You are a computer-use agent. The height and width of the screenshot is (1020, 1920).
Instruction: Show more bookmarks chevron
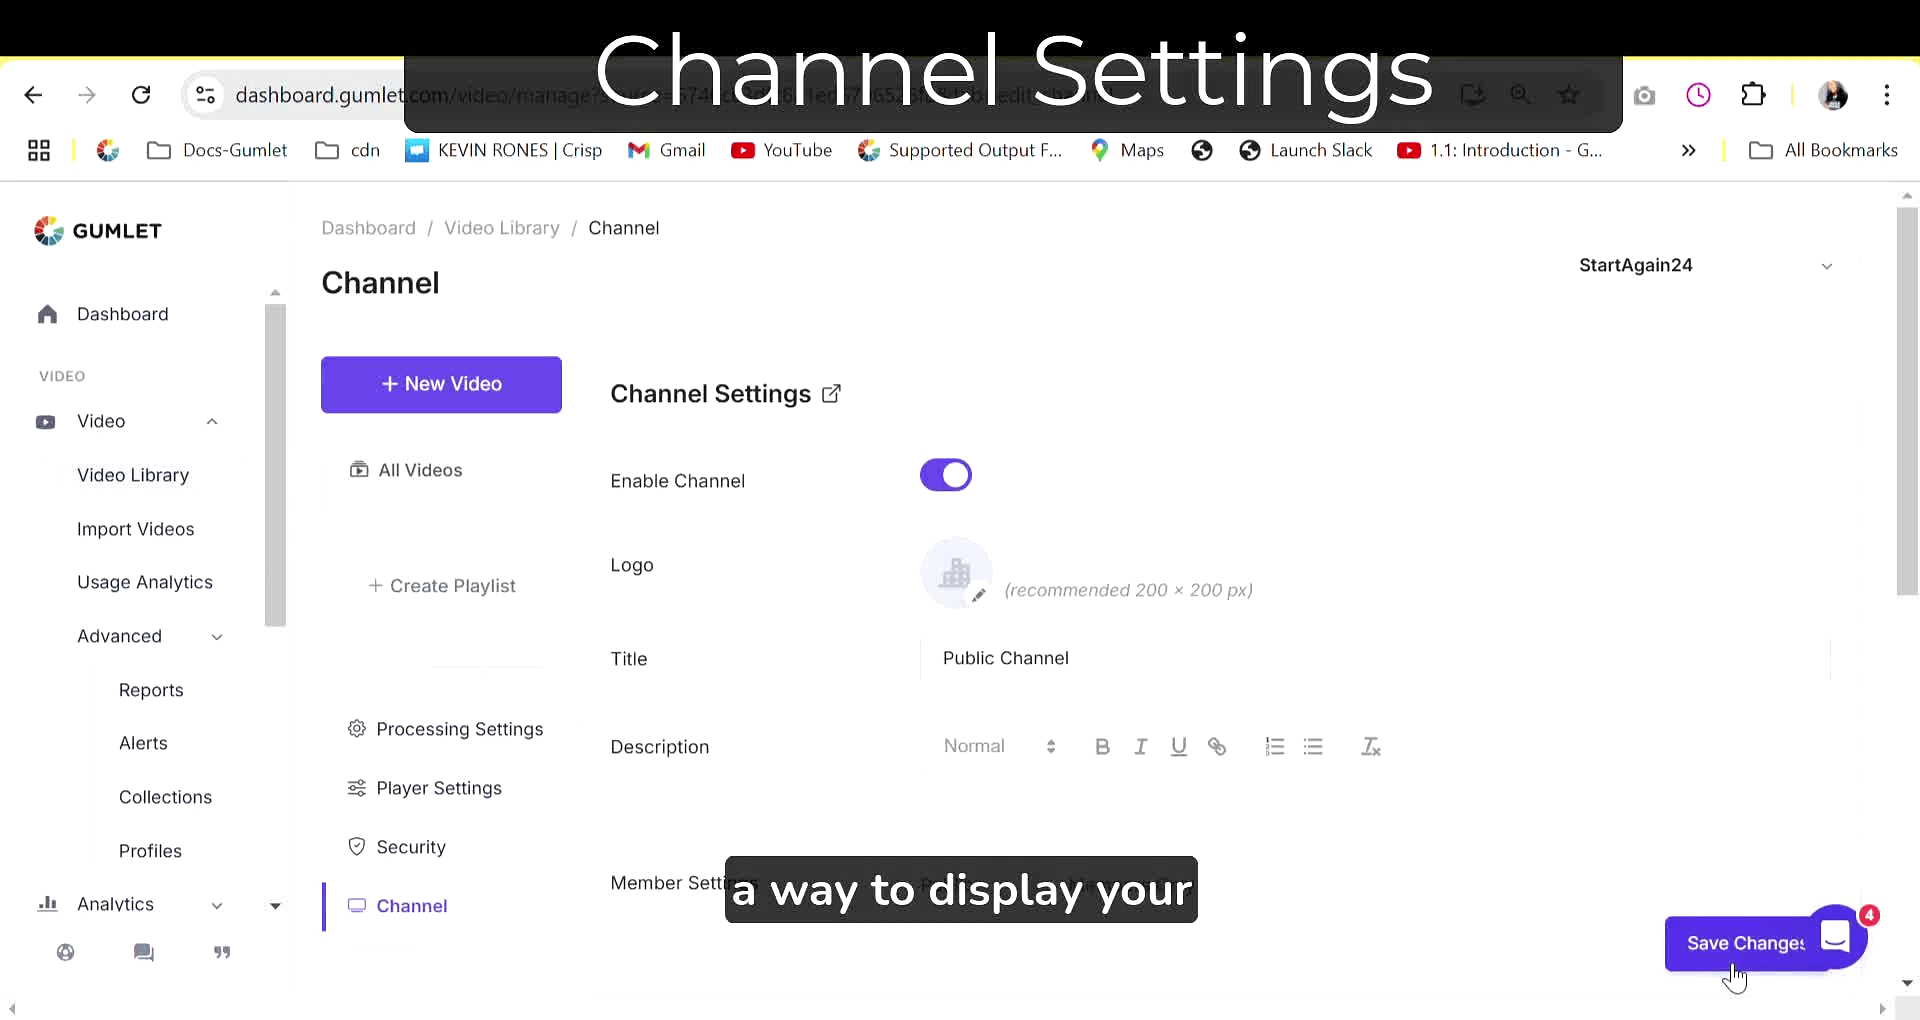coord(1688,150)
